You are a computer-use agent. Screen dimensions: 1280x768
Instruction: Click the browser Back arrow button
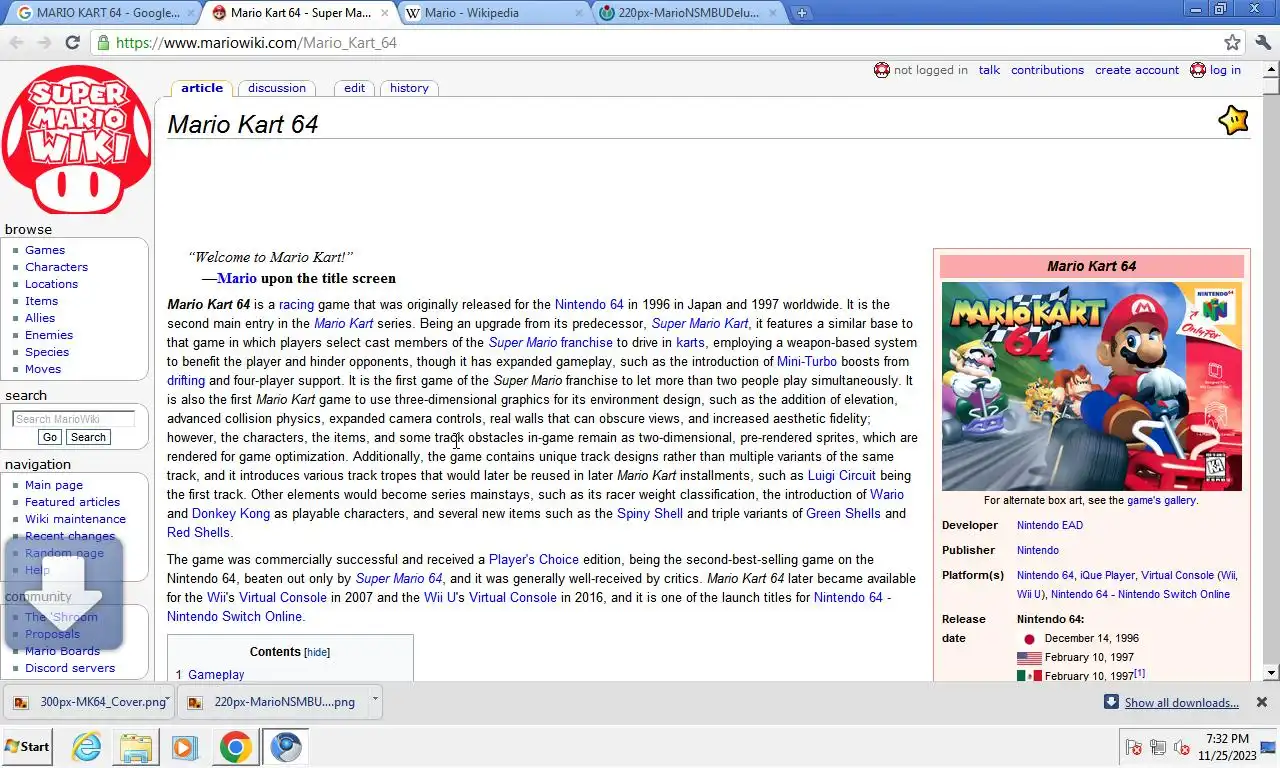[16, 42]
